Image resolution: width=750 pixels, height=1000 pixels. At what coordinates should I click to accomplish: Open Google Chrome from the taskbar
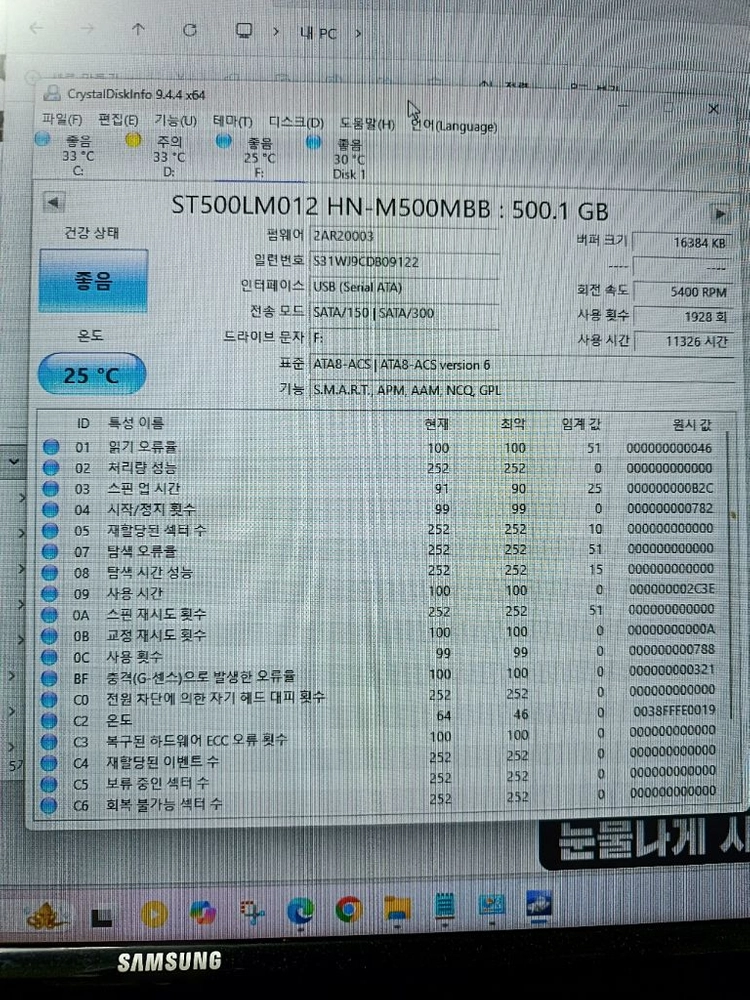[x=349, y=910]
